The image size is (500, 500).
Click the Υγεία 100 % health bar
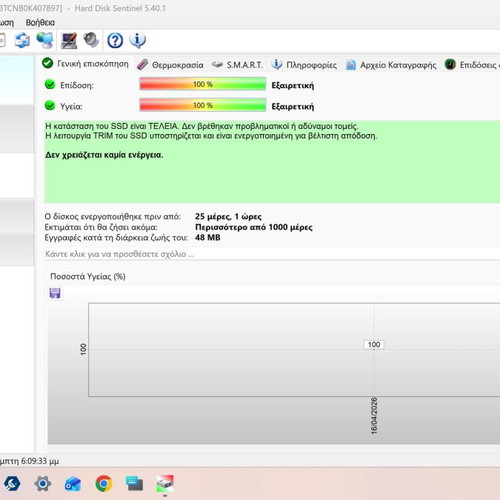(203, 105)
